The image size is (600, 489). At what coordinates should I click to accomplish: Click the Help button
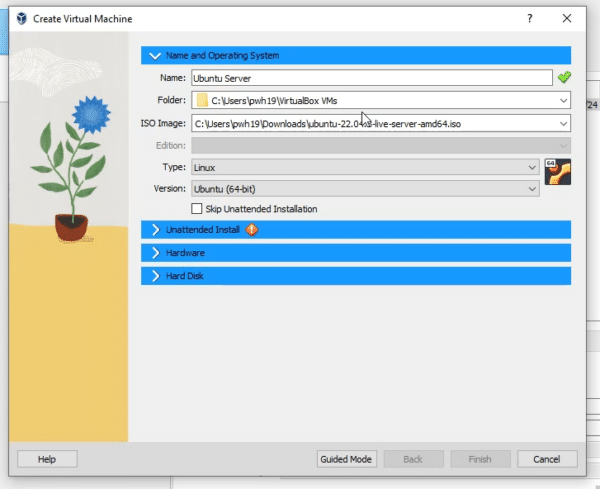click(x=46, y=459)
